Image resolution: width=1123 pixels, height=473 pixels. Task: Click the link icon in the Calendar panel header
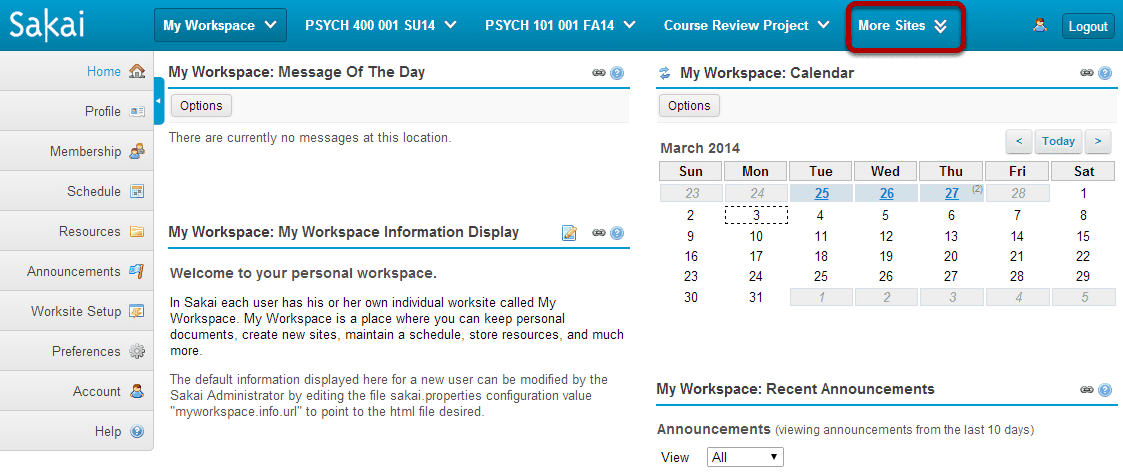pyautogui.click(x=1087, y=73)
